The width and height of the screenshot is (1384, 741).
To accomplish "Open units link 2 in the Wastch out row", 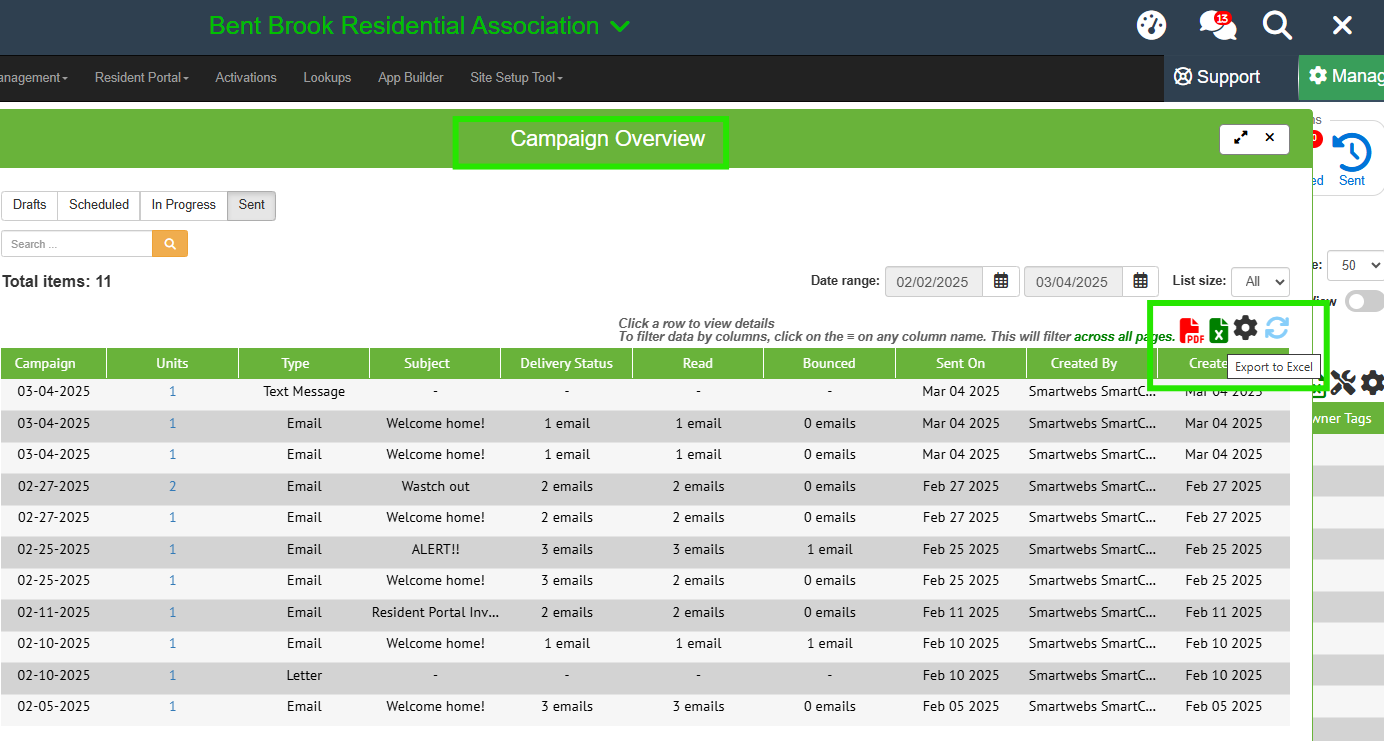I will click(173, 486).
